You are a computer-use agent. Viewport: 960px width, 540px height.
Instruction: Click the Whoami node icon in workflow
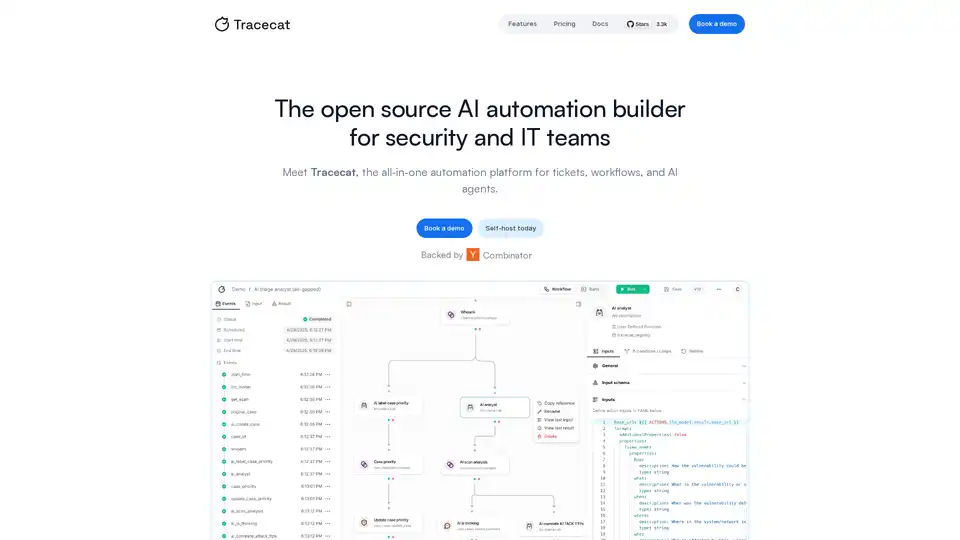click(x=451, y=314)
